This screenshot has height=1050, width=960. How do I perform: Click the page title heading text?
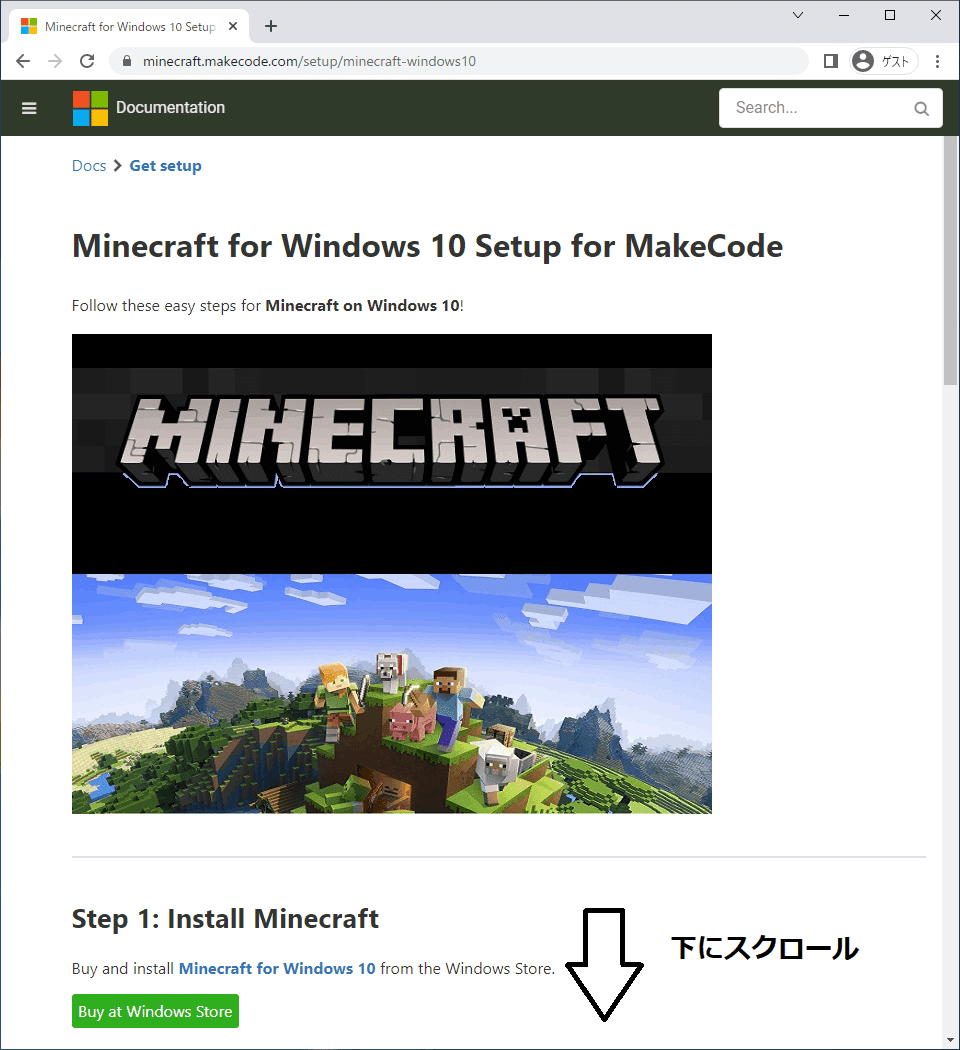(427, 246)
